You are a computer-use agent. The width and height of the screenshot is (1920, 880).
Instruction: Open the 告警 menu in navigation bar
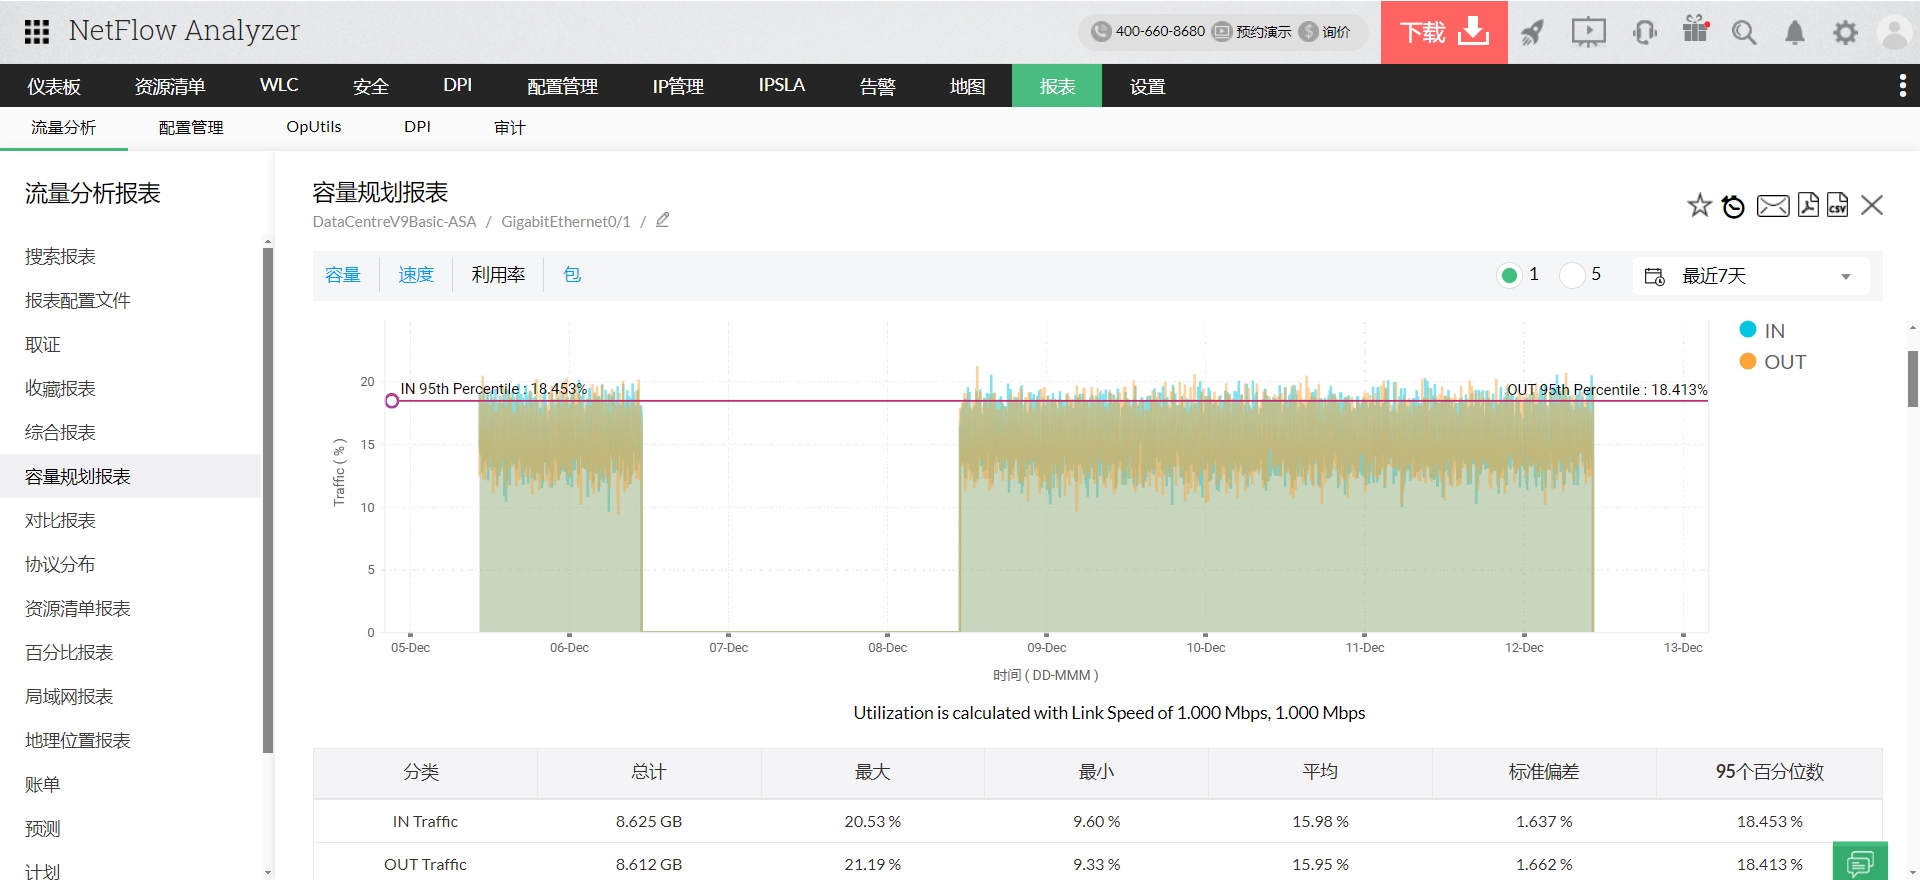coord(877,86)
